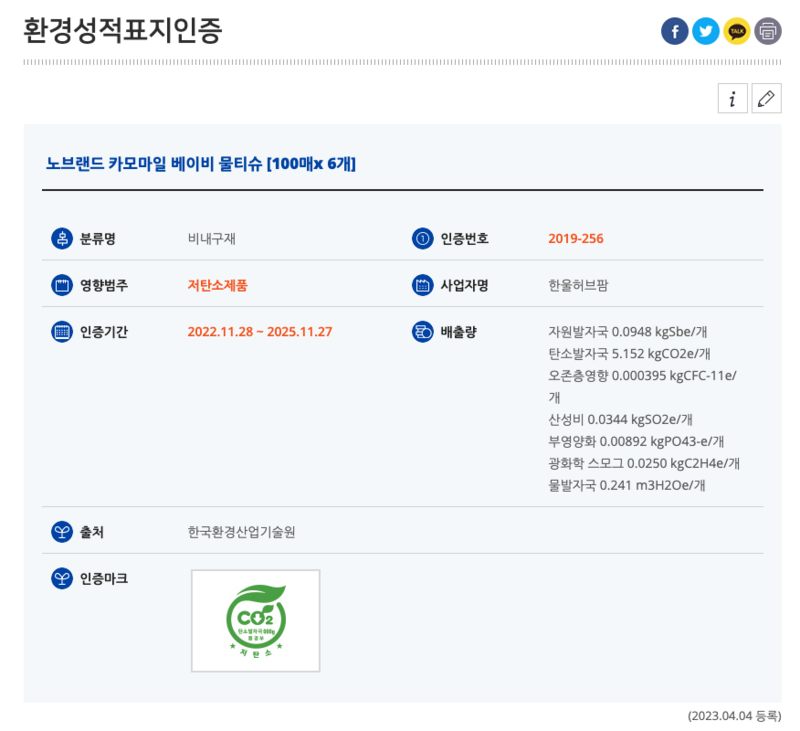Open the info (i) button

pos(733,98)
